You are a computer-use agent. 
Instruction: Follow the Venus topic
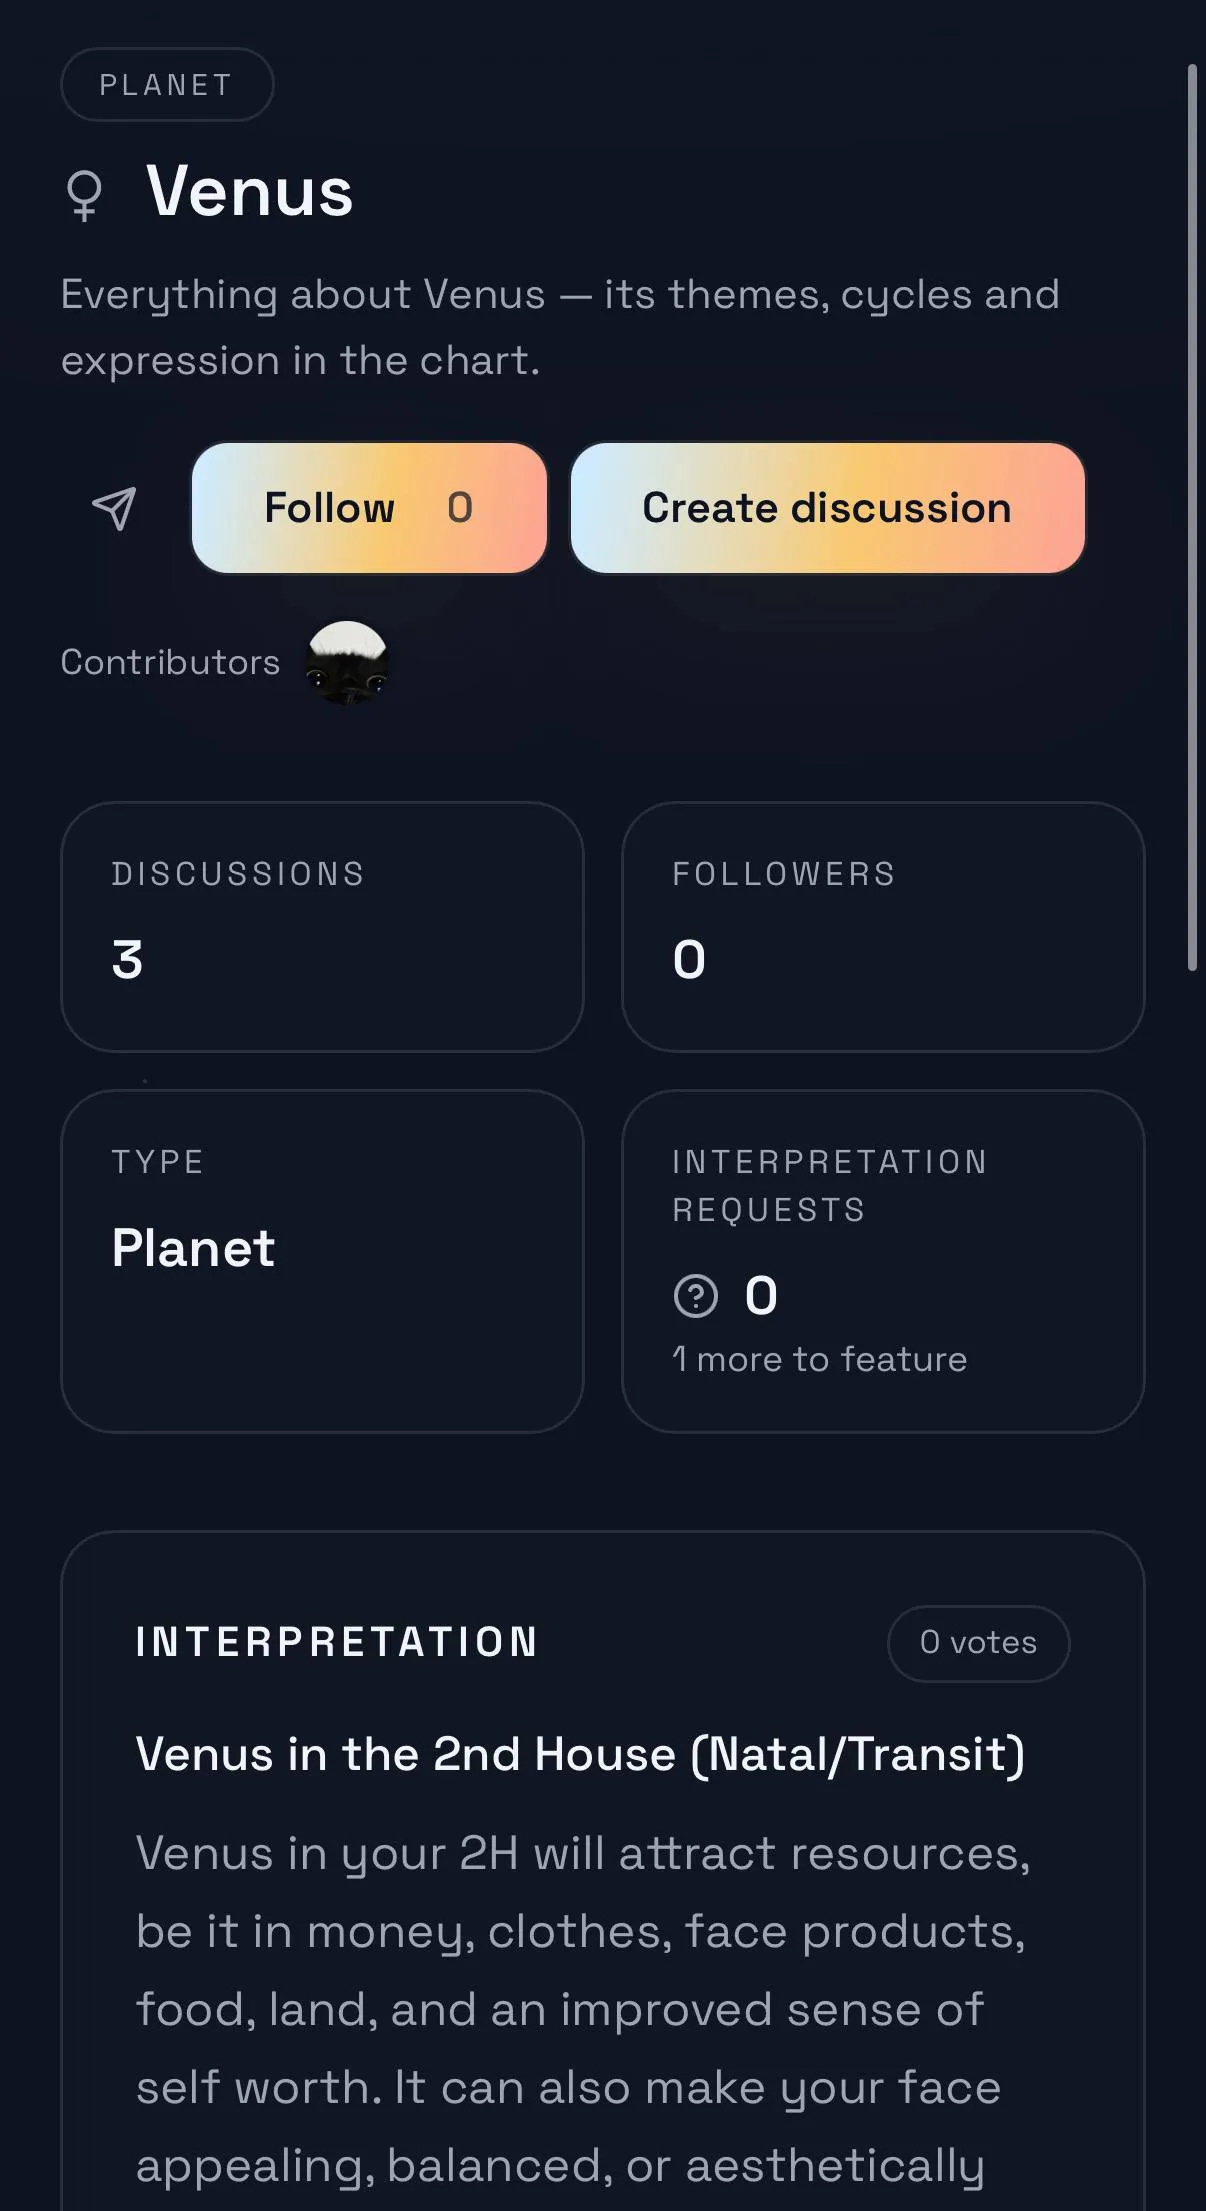(369, 508)
